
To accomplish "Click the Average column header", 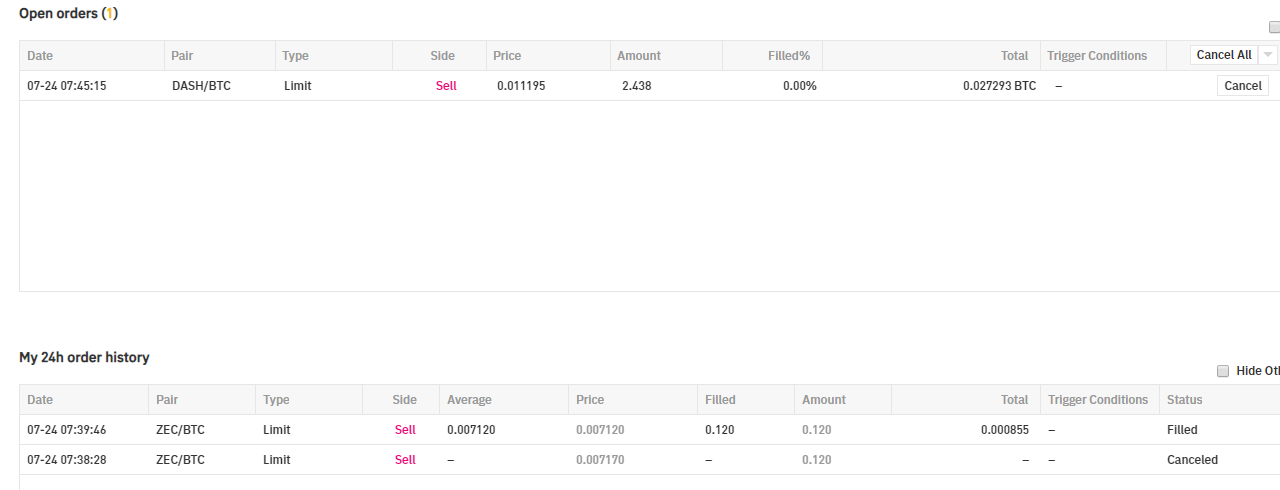I will (469, 400).
